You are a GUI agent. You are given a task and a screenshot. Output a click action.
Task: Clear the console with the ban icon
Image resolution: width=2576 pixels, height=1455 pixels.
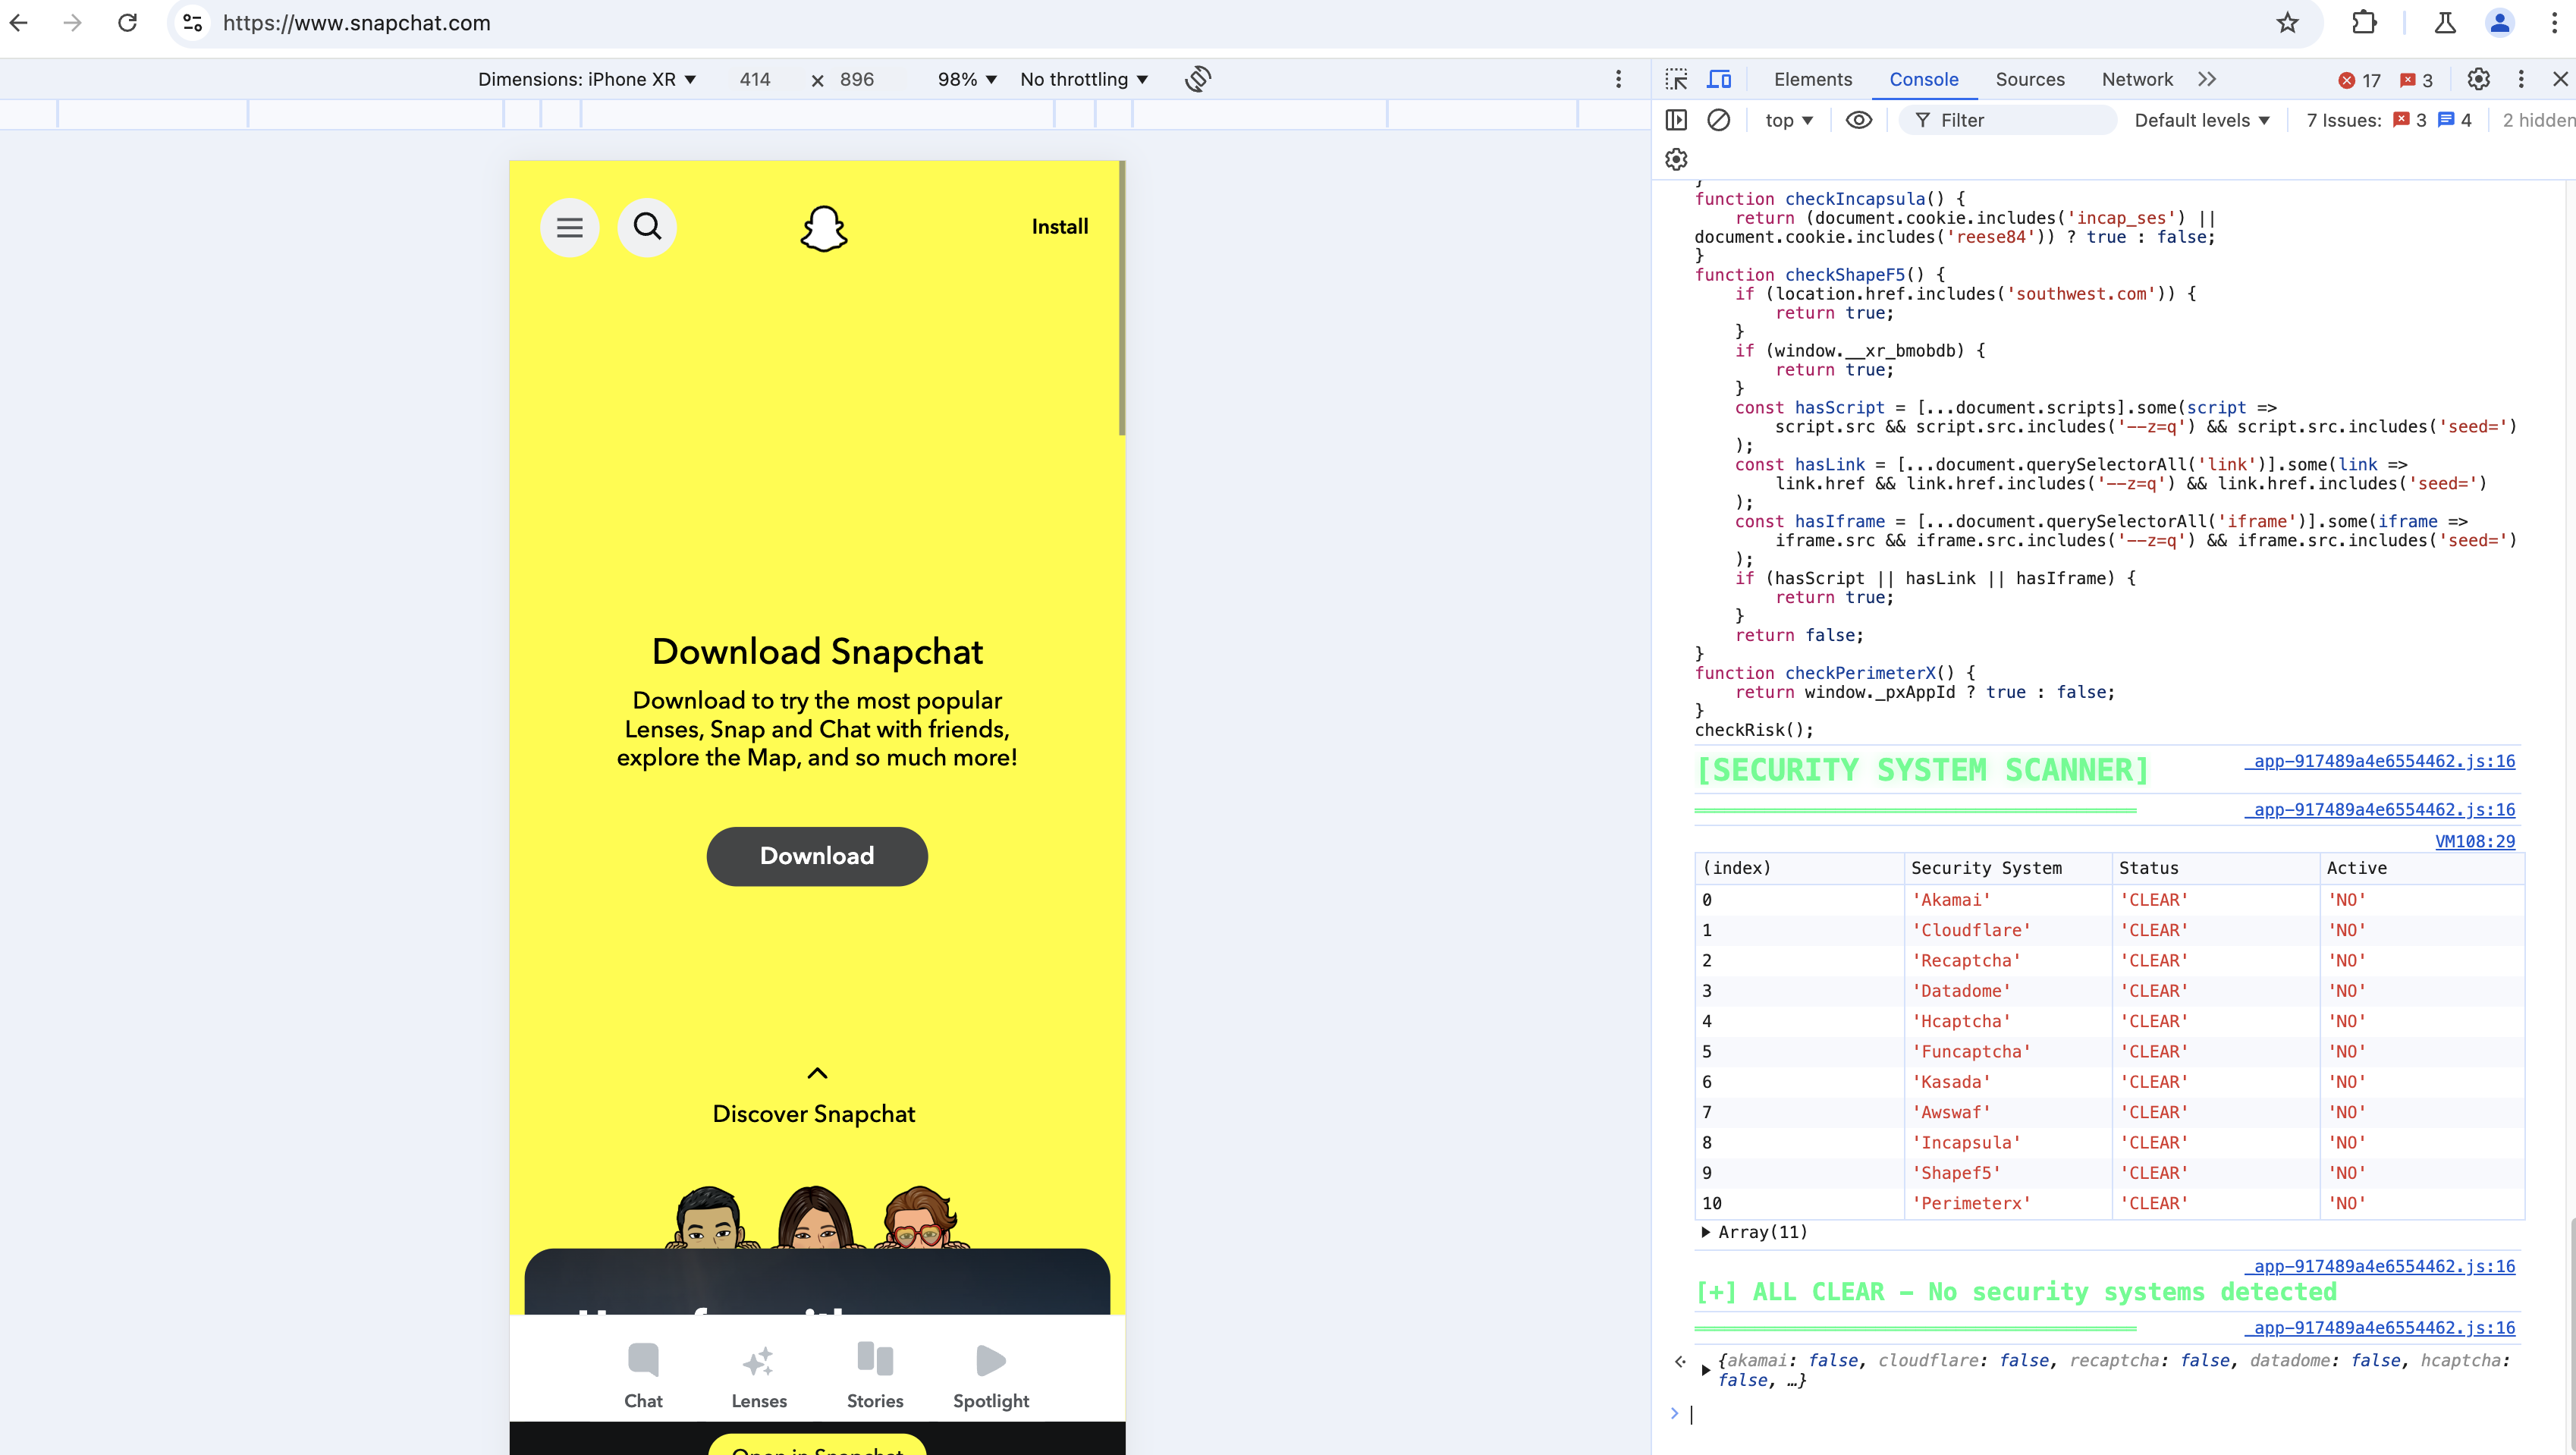1718,120
